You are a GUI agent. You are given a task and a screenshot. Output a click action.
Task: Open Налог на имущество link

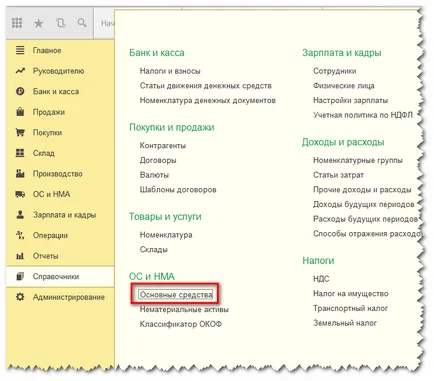pyautogui.click(x=351, y=294)
